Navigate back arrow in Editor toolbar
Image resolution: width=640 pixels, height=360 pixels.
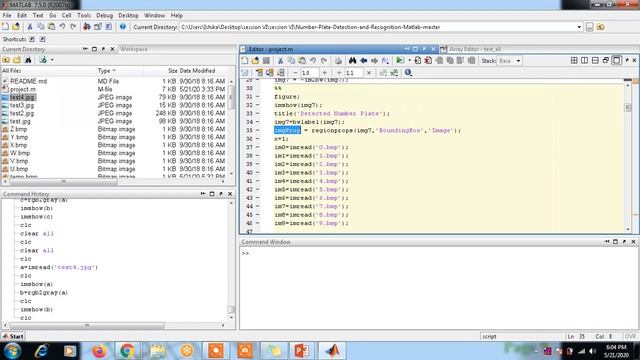363,61
